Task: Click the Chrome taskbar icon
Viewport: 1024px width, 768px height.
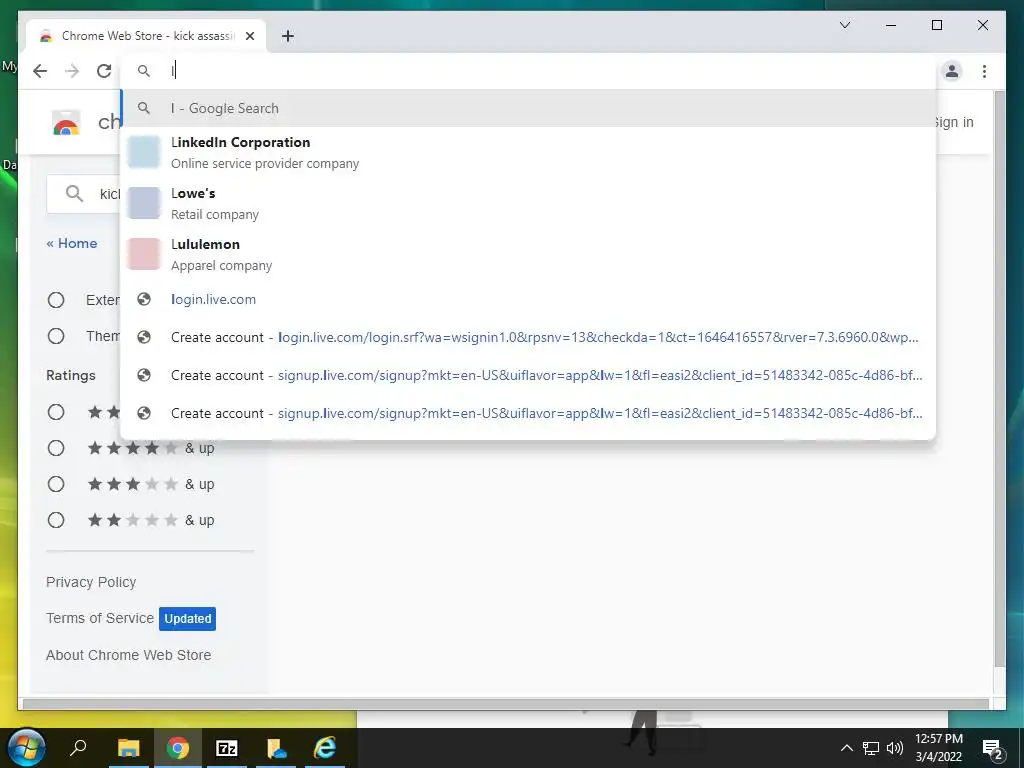Action: click(x=177, y=748)
